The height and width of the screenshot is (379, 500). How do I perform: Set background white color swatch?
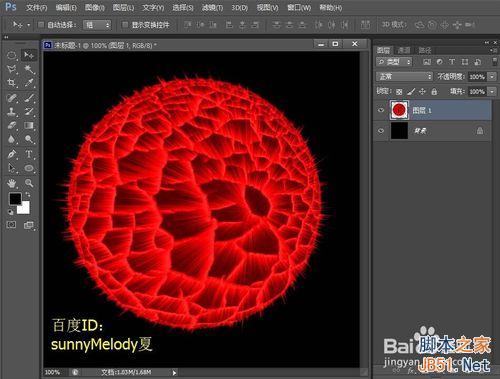[25, 209]
